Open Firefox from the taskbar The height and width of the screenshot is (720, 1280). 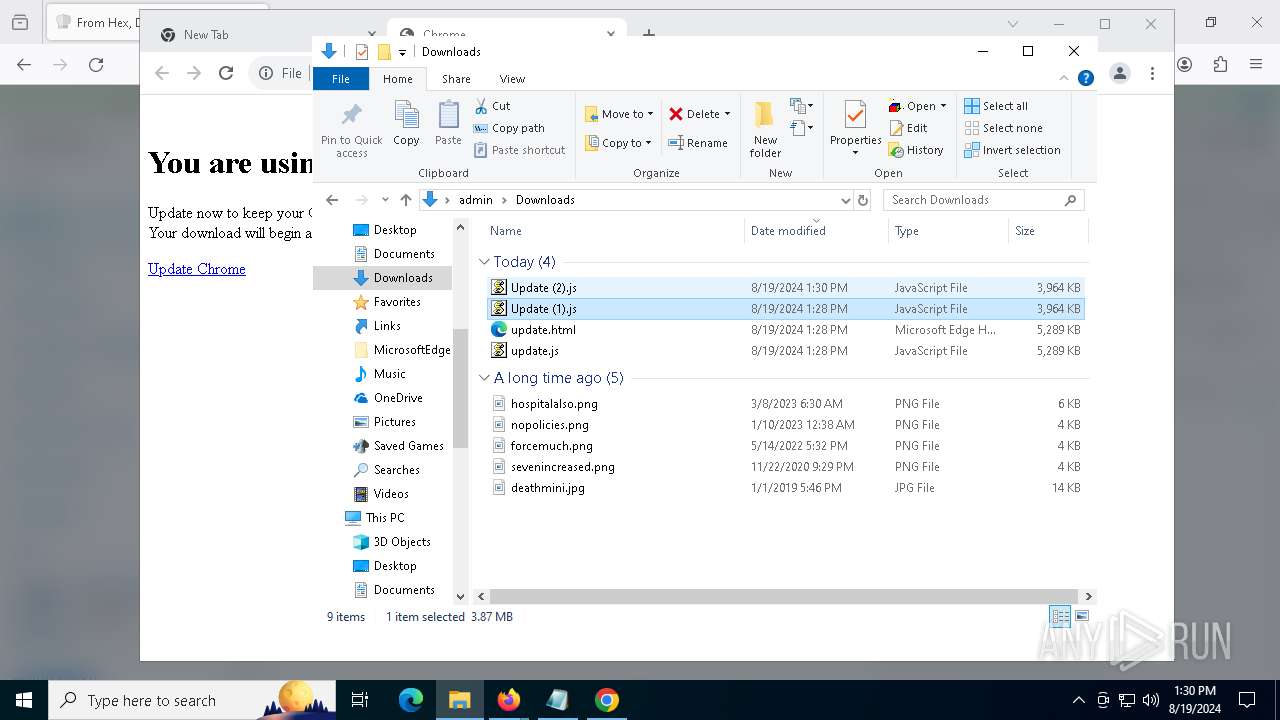509,700
